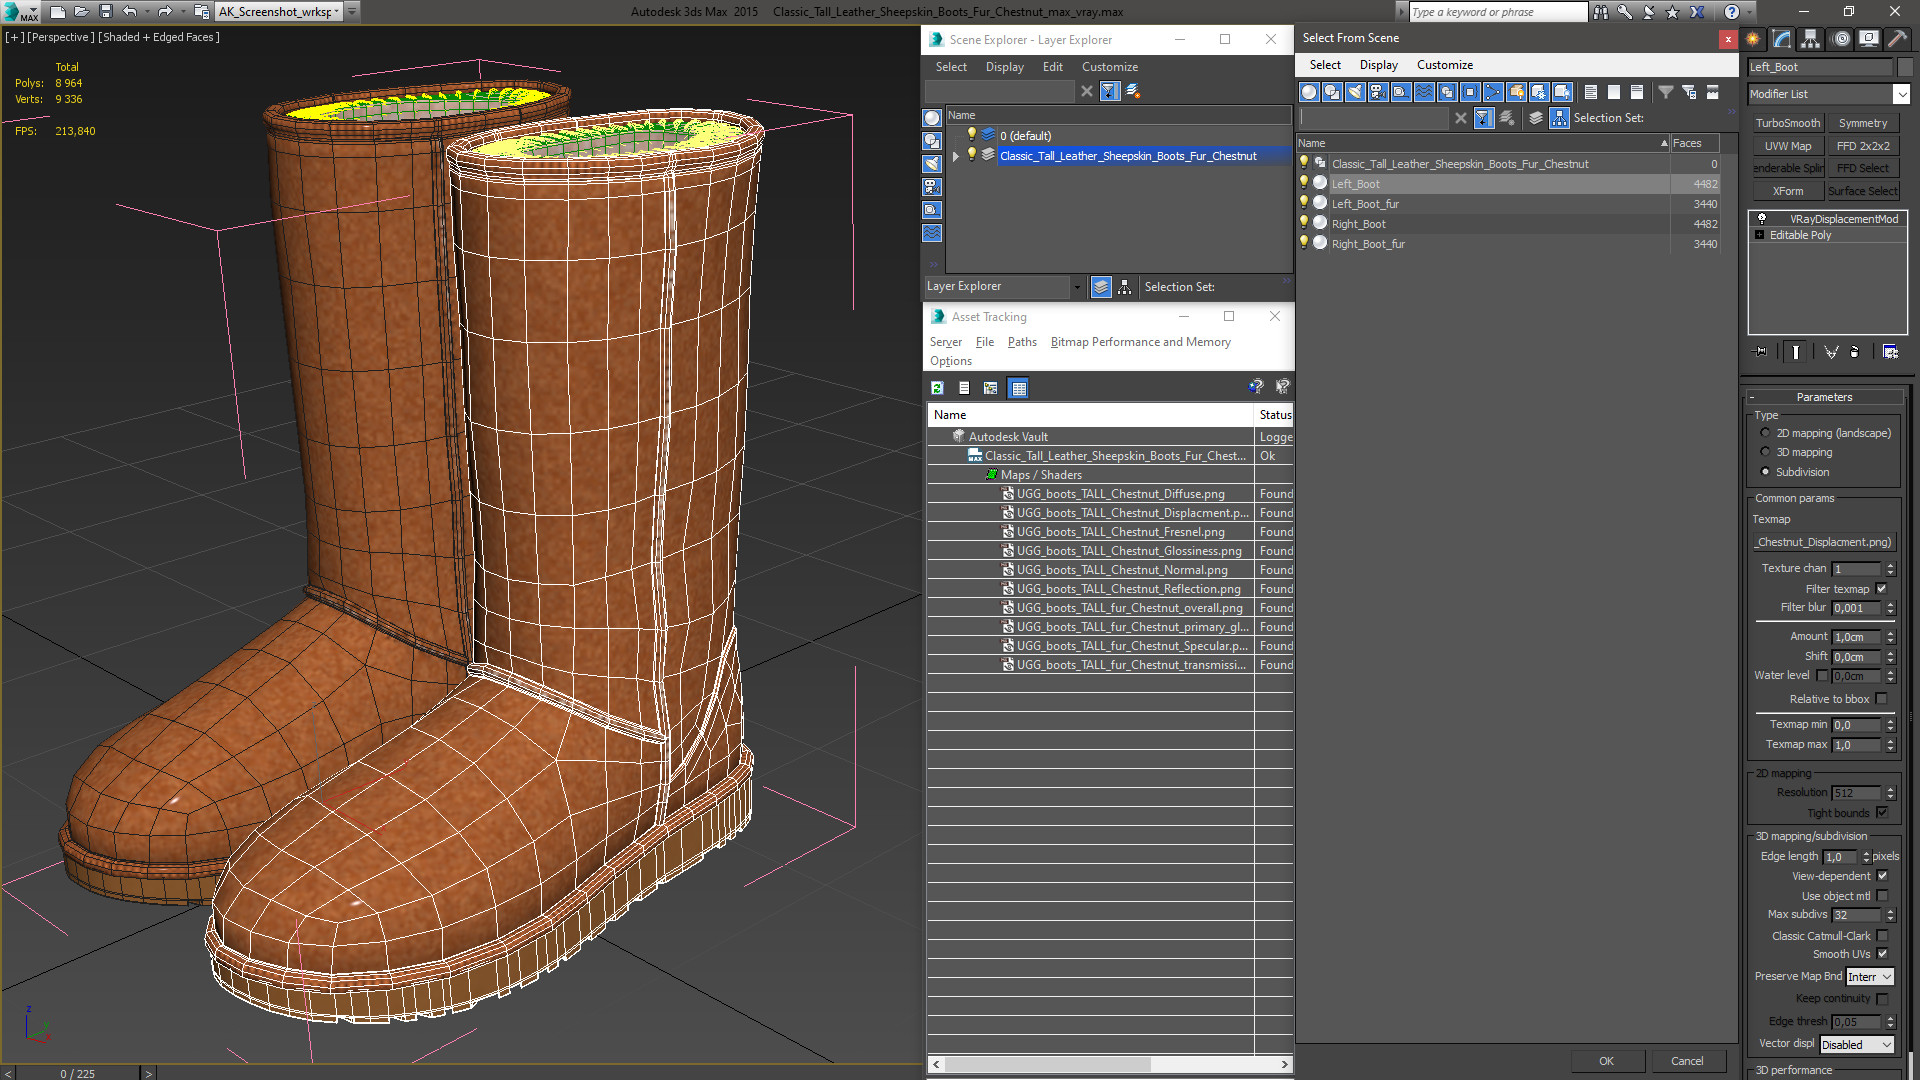Clear the search filter in Select From Scene

pyautogui.click(x=1461, y=118)
